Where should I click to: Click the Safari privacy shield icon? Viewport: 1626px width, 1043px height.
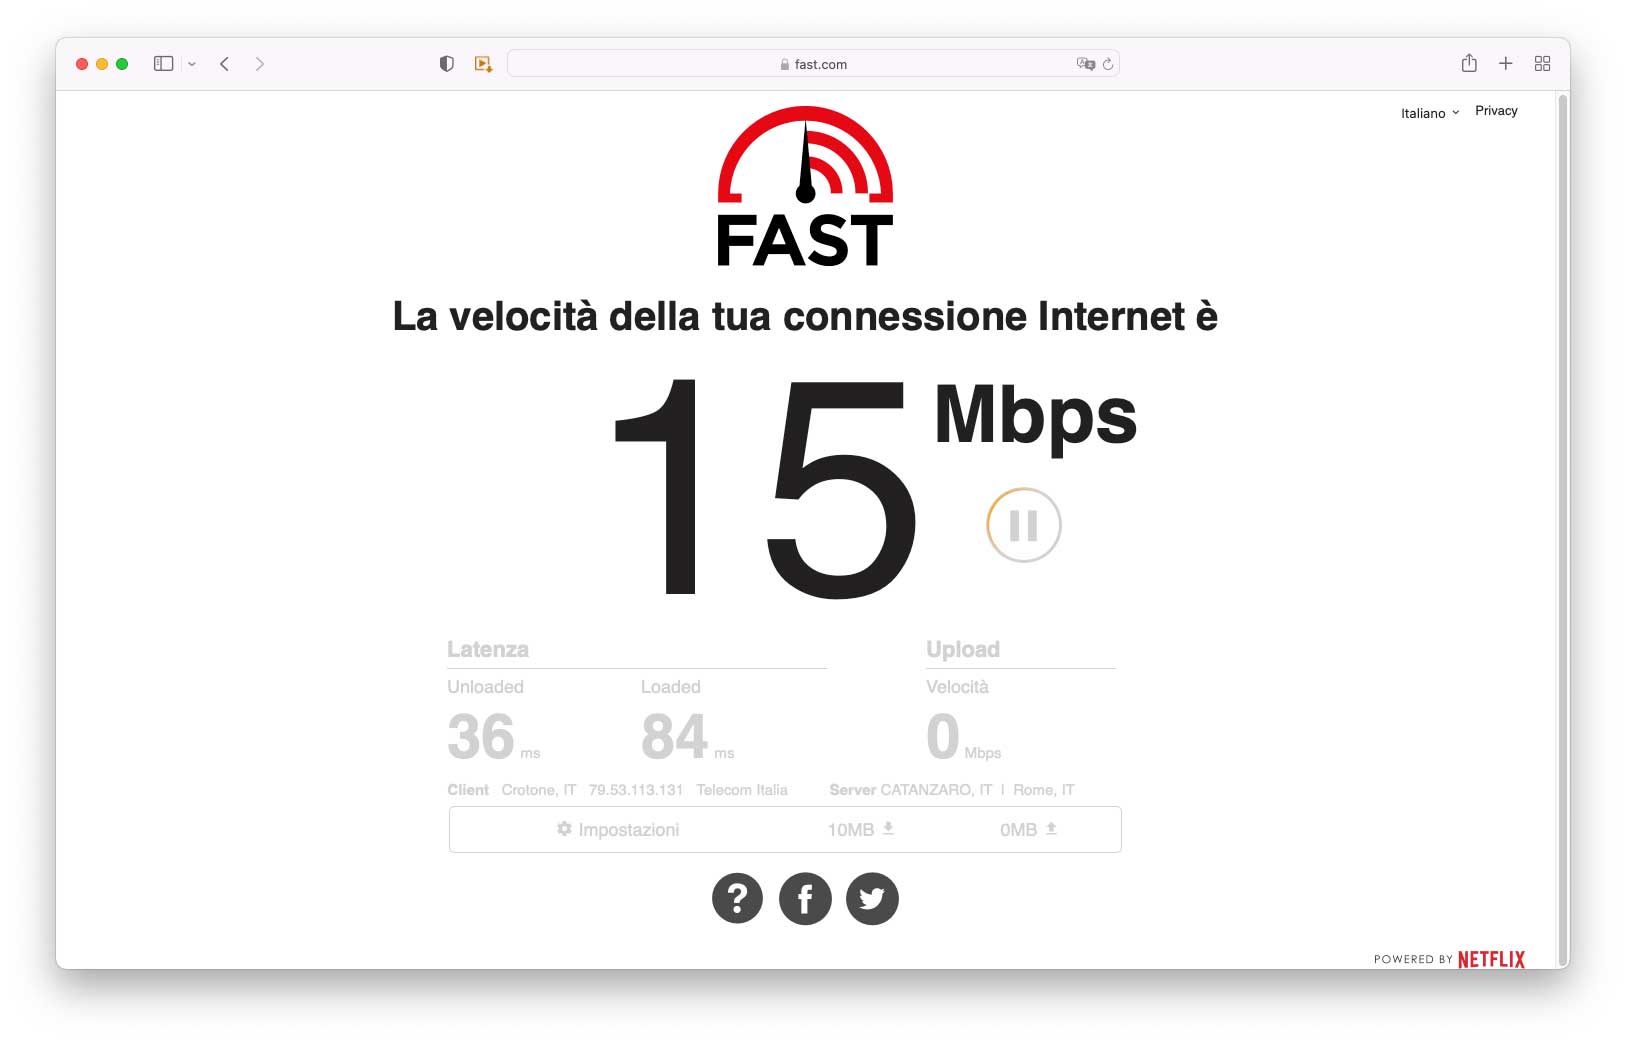click(x=447, y=64)
